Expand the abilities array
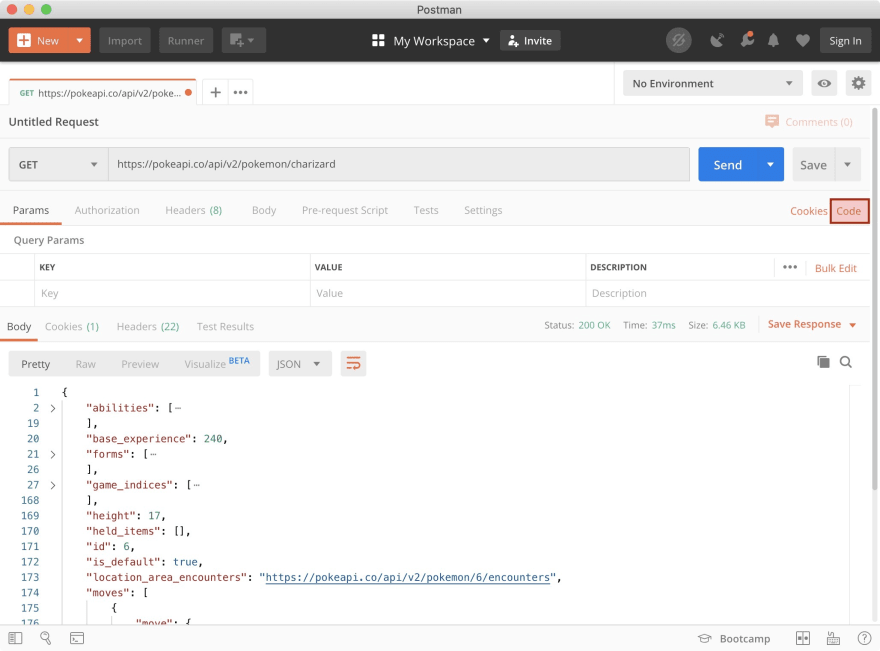The height and width of the screenshot is (651, 880). (53, 409)
